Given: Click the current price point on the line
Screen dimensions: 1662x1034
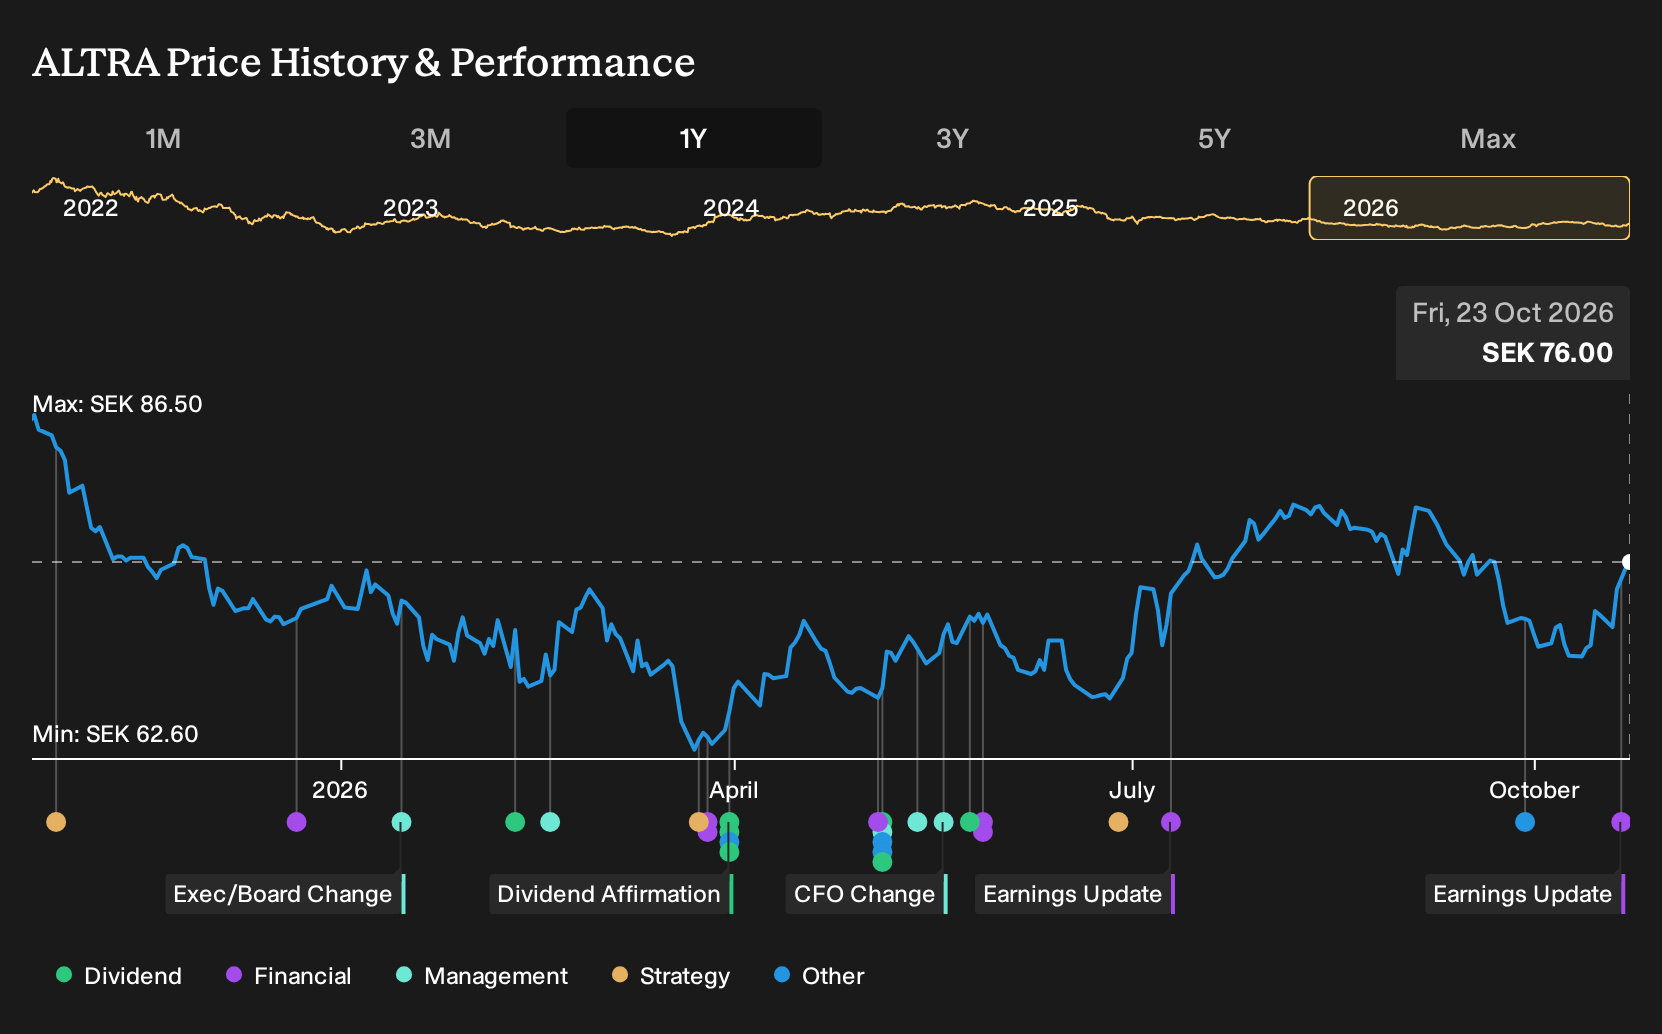Looking at the screenshot, I should (1628, 562).
